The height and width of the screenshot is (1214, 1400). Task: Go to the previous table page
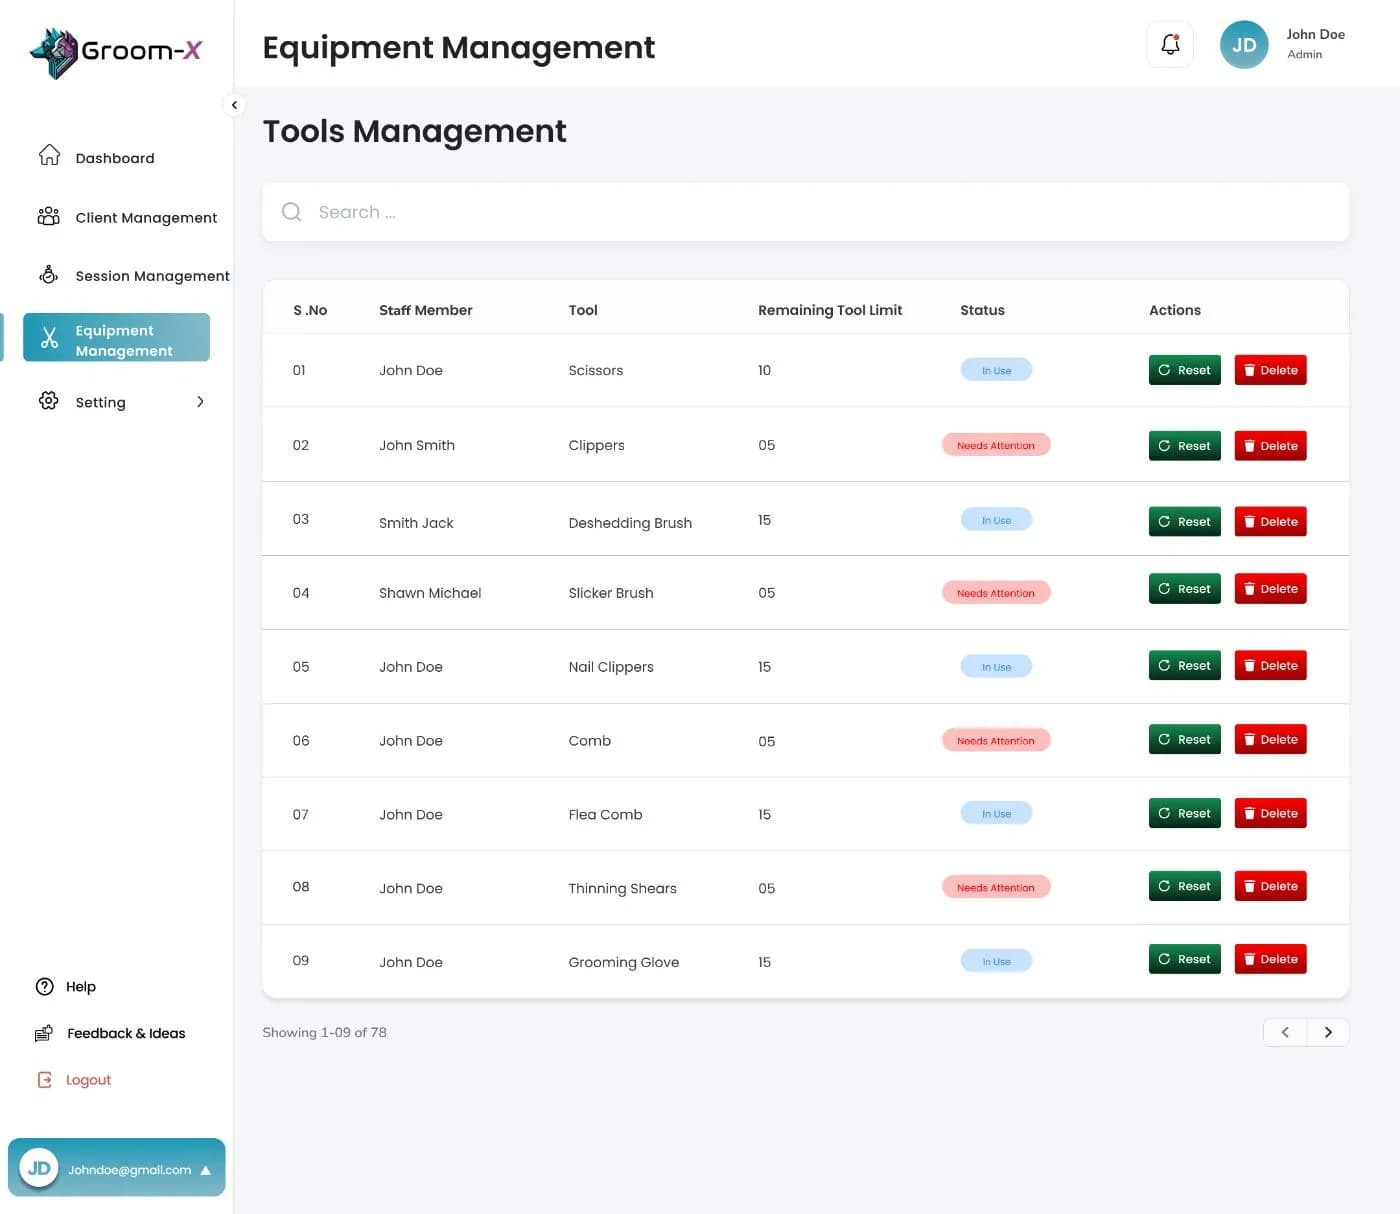coord(1285,1032)
